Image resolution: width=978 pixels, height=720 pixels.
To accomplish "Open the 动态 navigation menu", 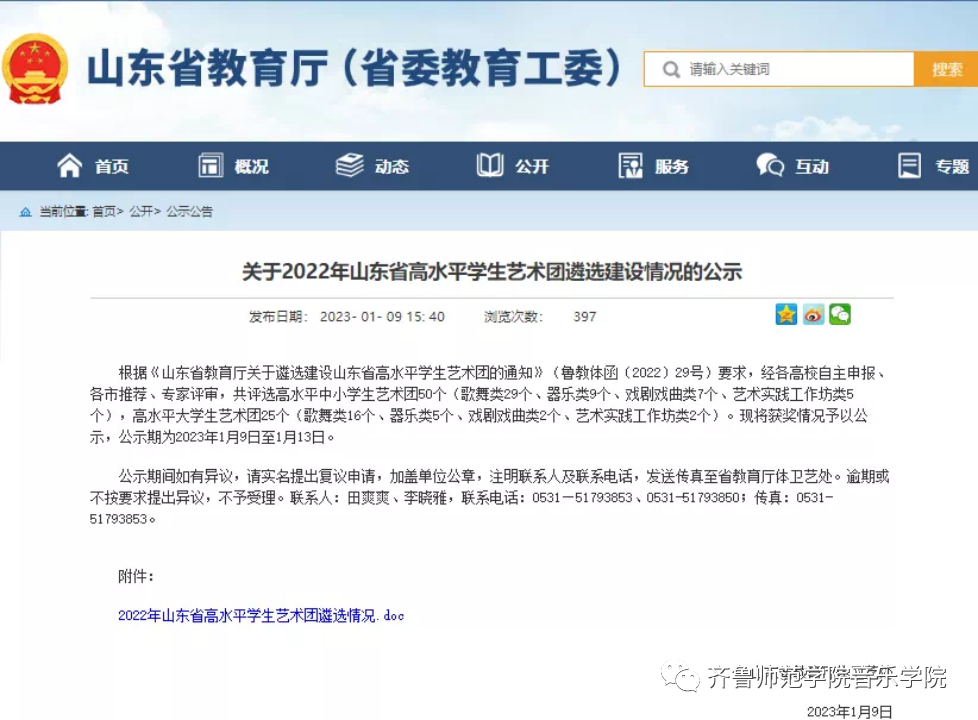I will tap(391, 167).
